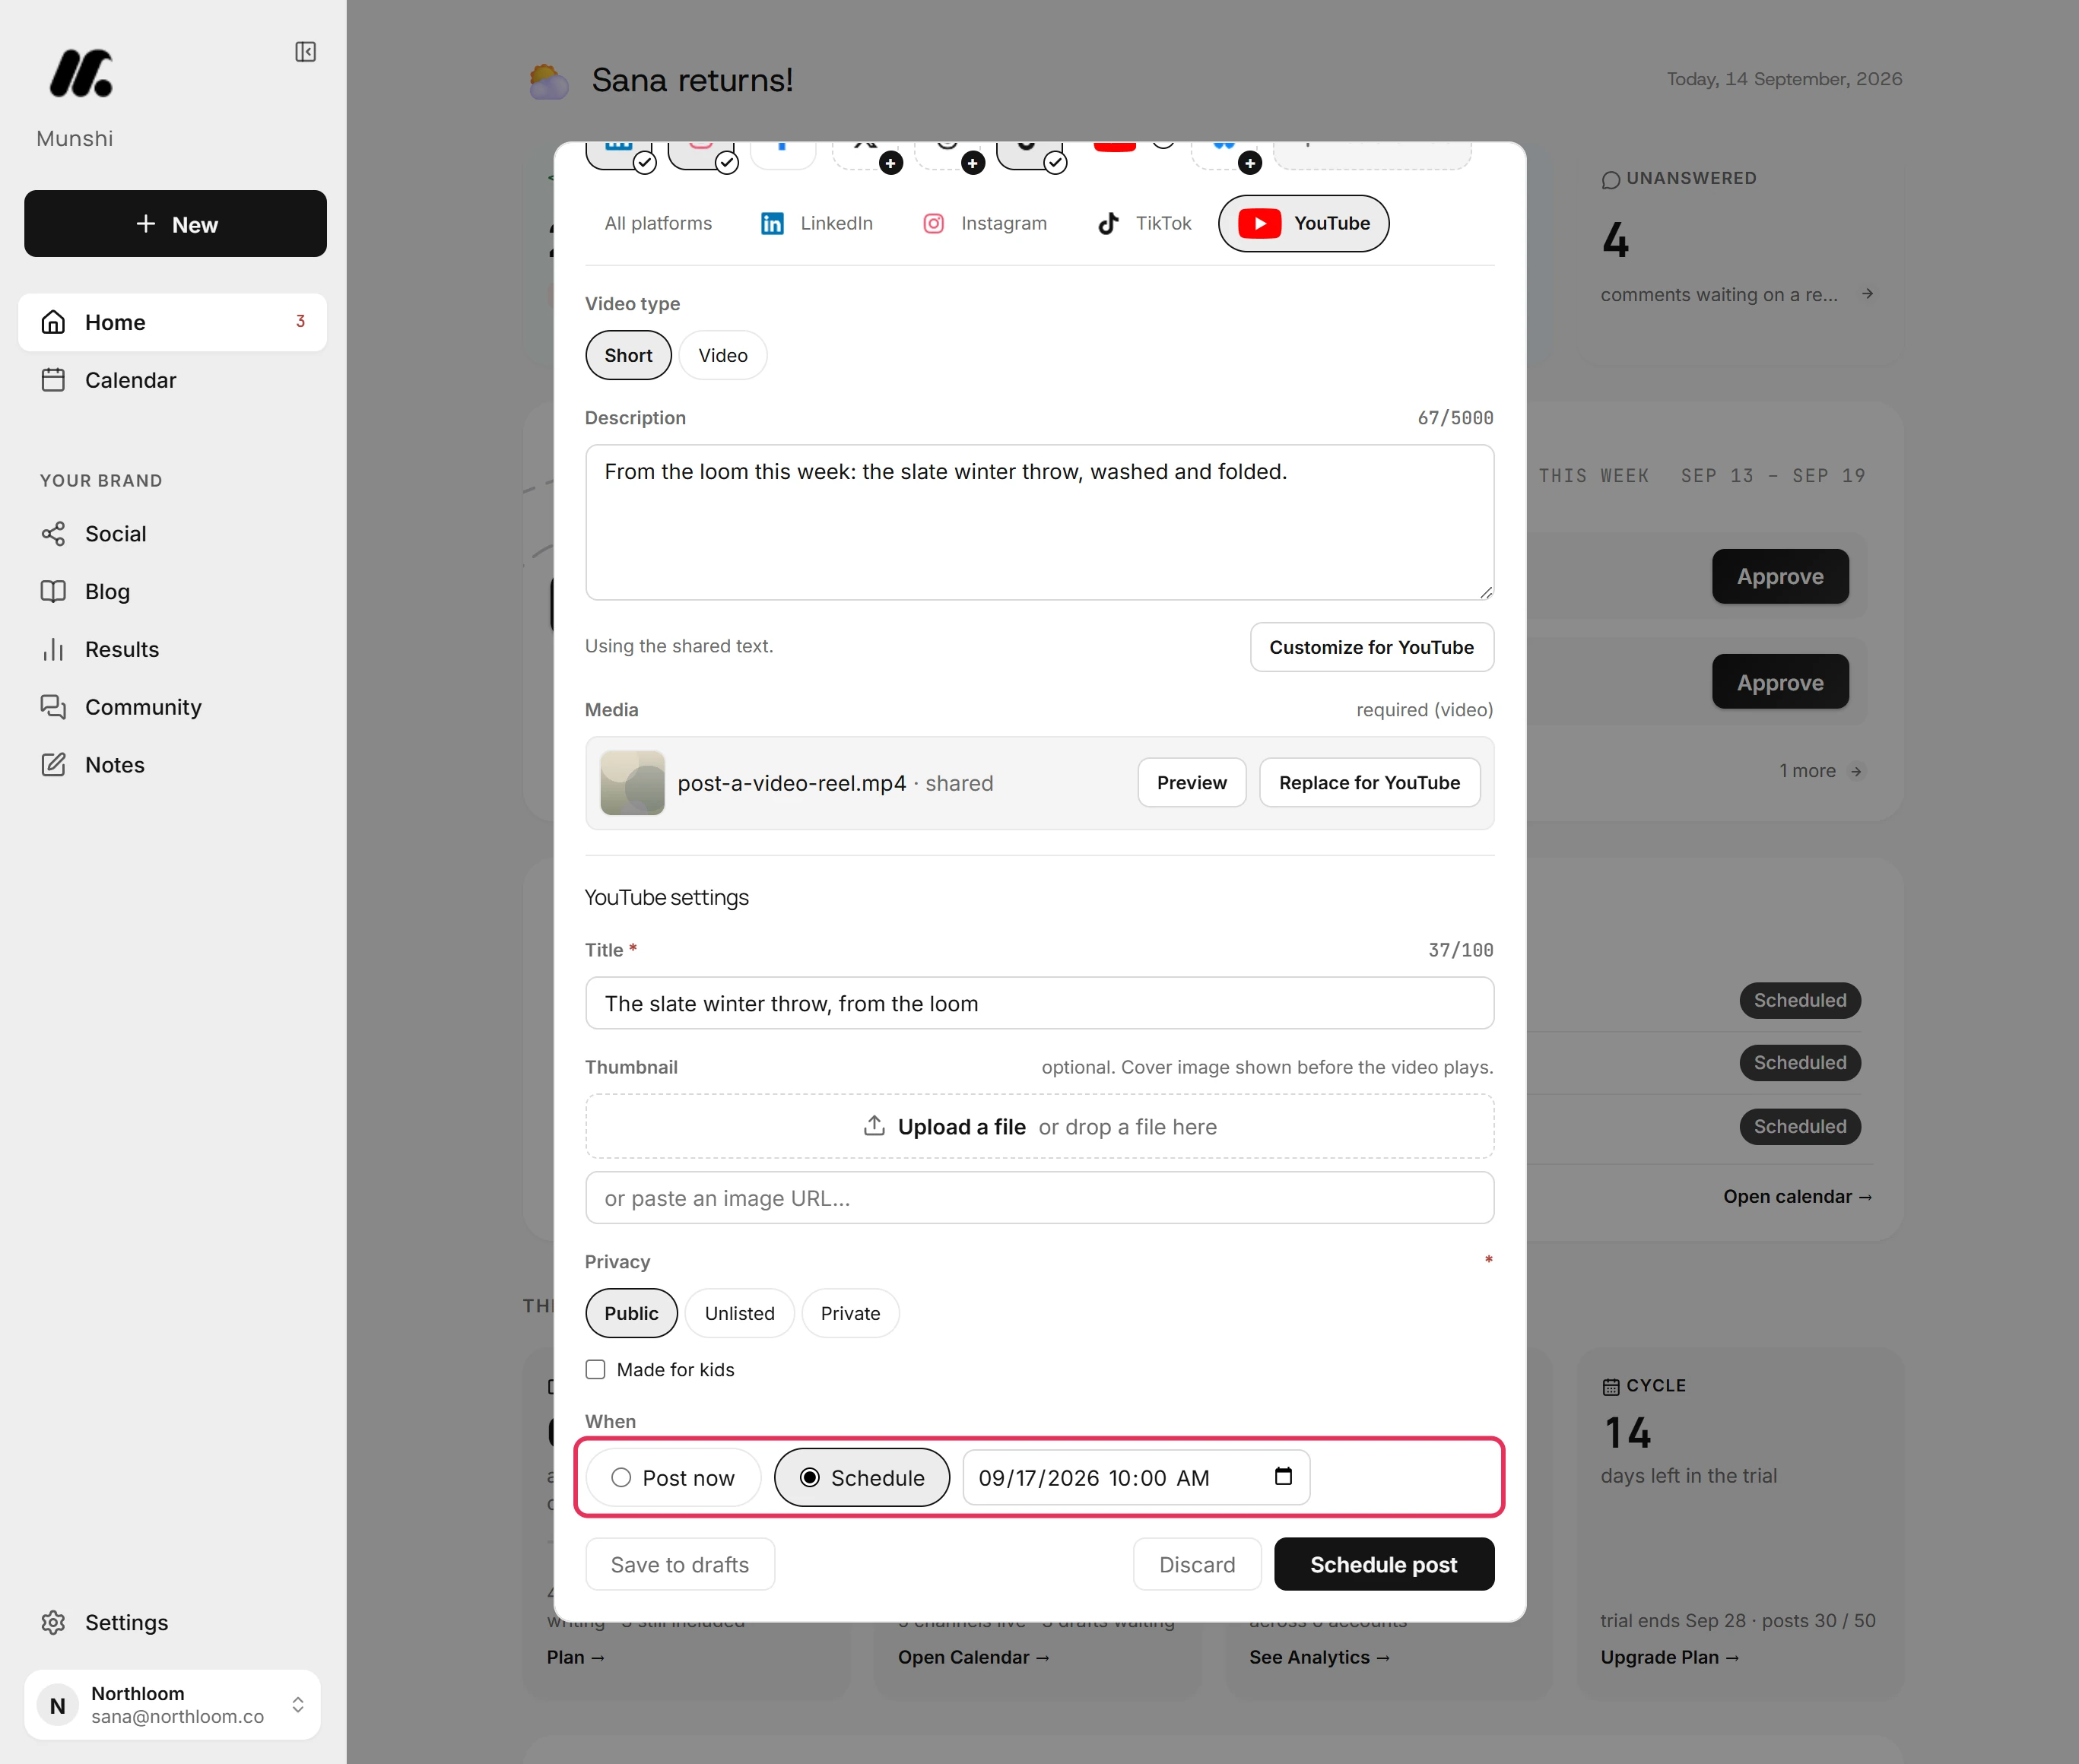Image resolution: width=2079 pixels, height=1764 pixels.
Task: Click the YouTube Title input field
Action: 1039,1003
